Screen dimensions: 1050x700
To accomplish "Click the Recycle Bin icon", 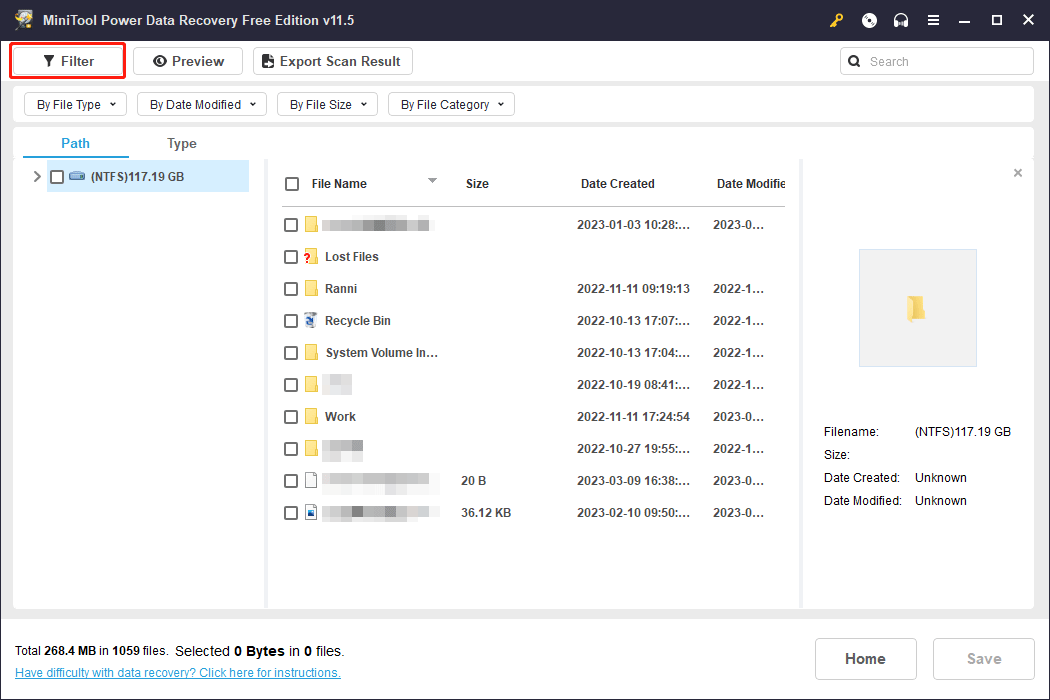I will pos(311,320).
